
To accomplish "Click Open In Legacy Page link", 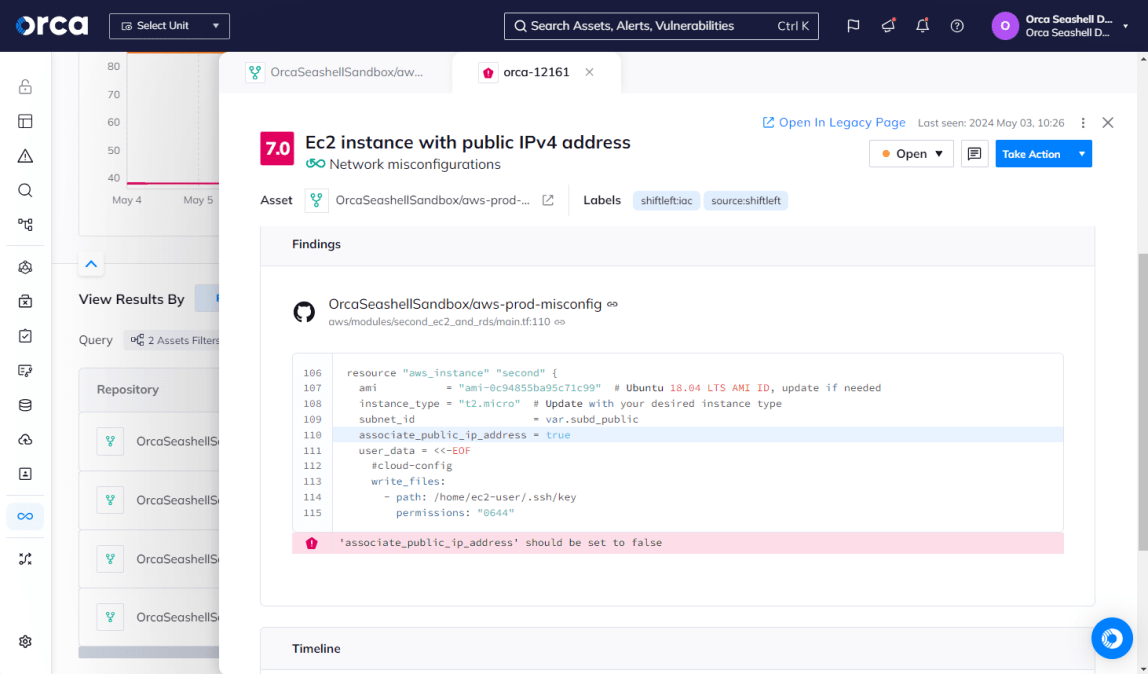I will click(834, 122).
